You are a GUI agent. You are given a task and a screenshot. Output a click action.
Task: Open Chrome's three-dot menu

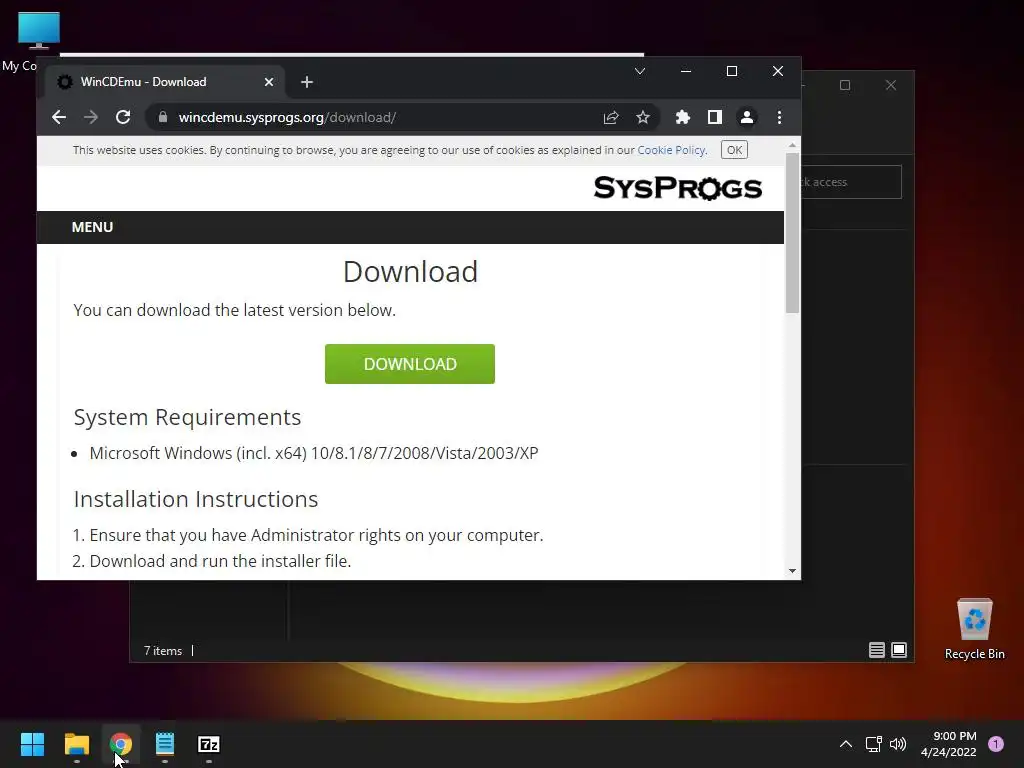pyautogui.click(x=779, y=118)
